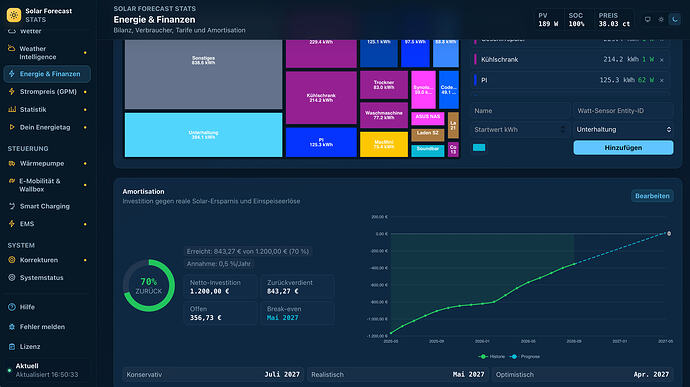Viewport: 690px width, 387px height.
Task: Open the Weather Intelligence menu entry
Action: point(47,53)
